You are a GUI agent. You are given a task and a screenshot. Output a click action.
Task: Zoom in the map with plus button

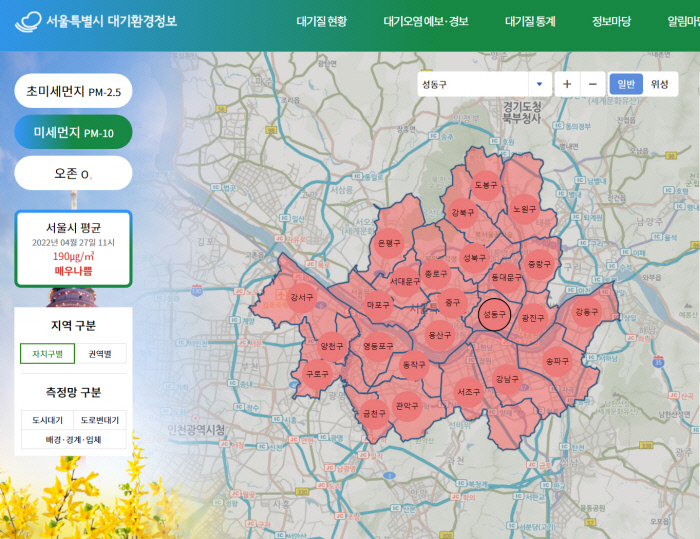click(567, 84)
